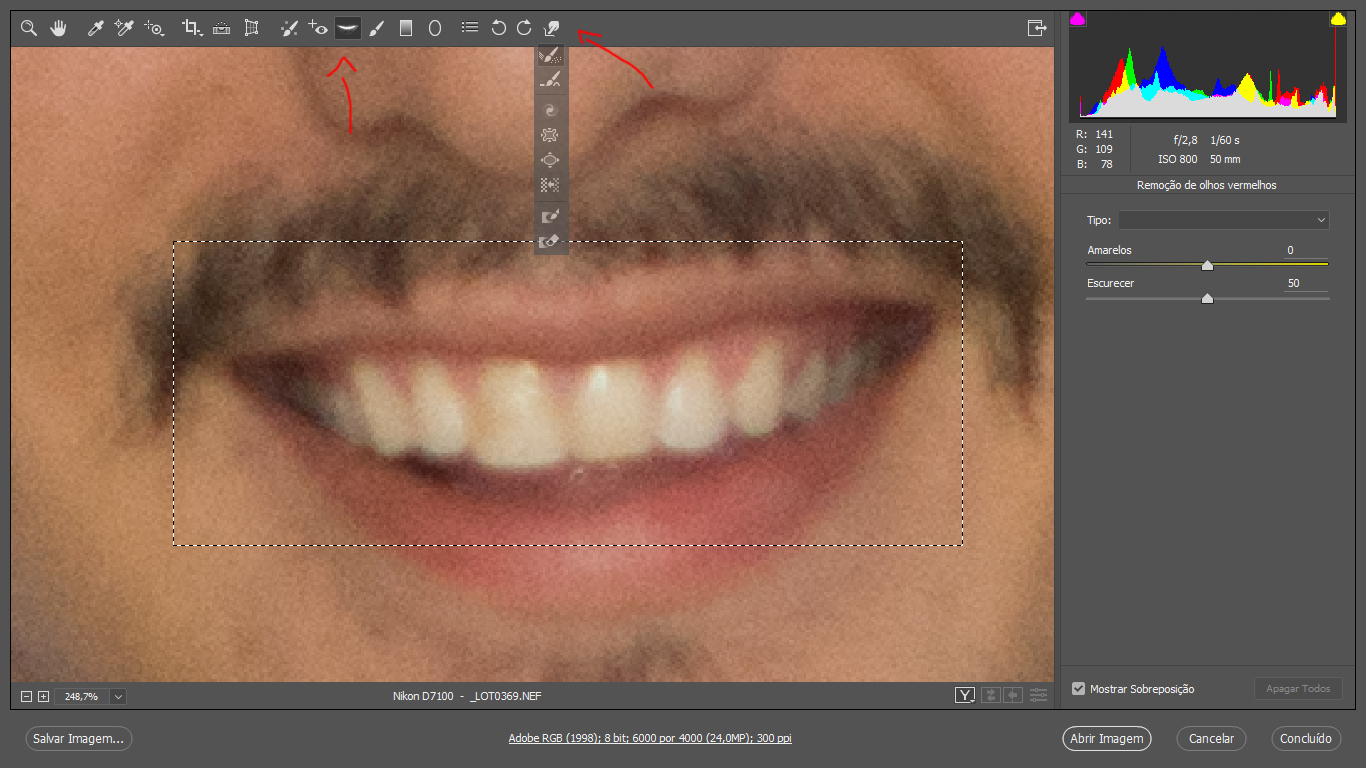1366x768 pixels.
Task: Open the preferences list icon
Action: coord(469,28)
